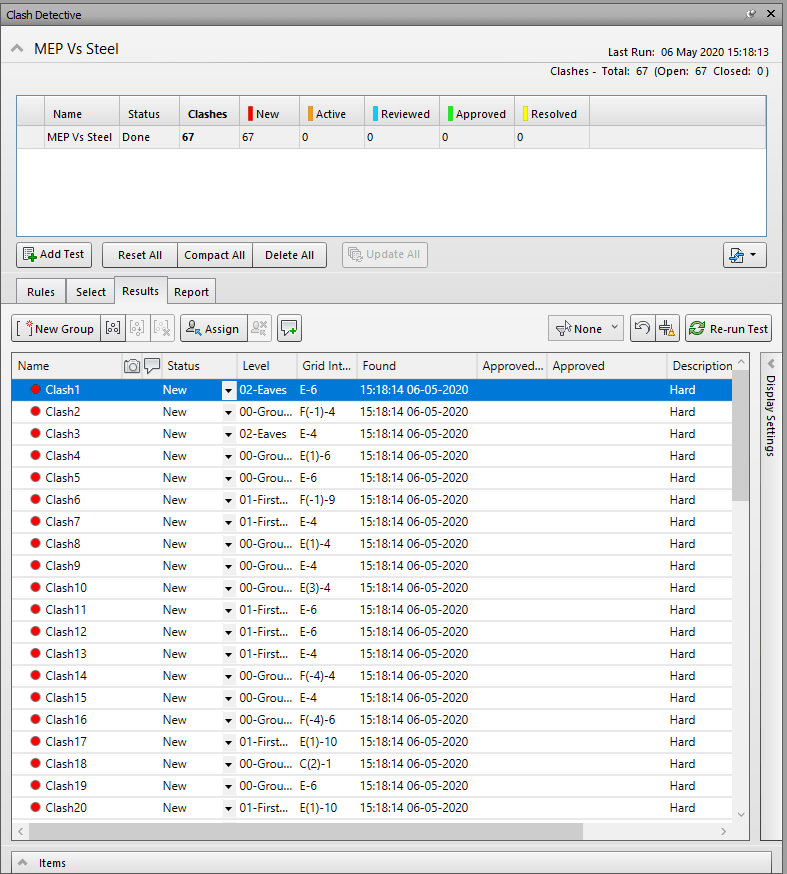Click the Grid Int... column header
787x874 pixels.
point(327,366)
